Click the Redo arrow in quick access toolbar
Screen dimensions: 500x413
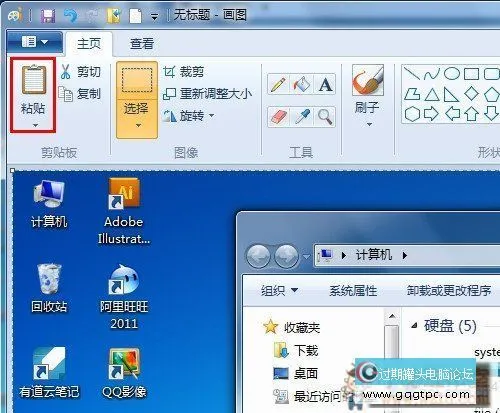[x=91, y=15]
